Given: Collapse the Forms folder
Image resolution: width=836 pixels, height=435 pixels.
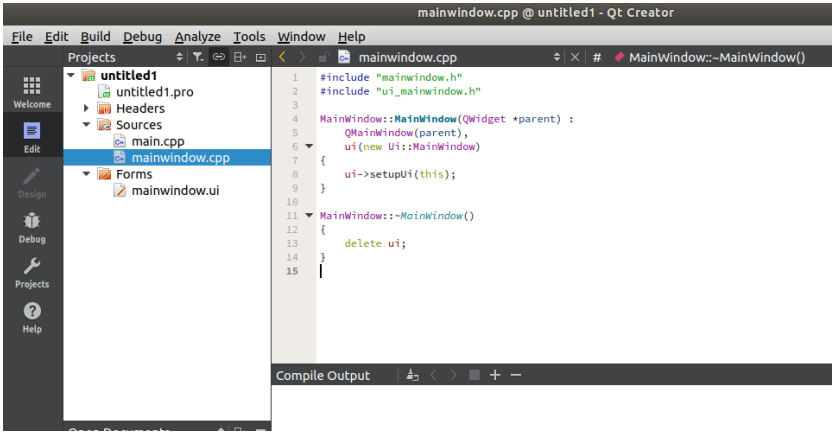Looking at the screenshot, I should (x=86, y=174).
